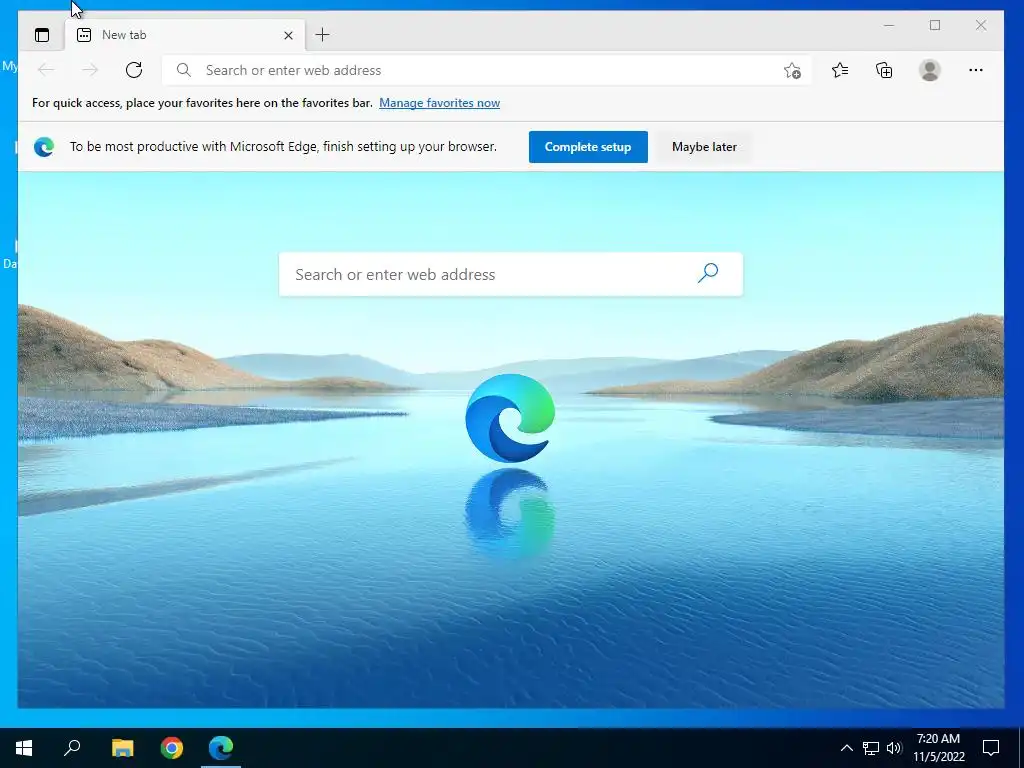Click the Microsoft Edge taskbar icon
1024x768 pixels.
coord(221,748)
